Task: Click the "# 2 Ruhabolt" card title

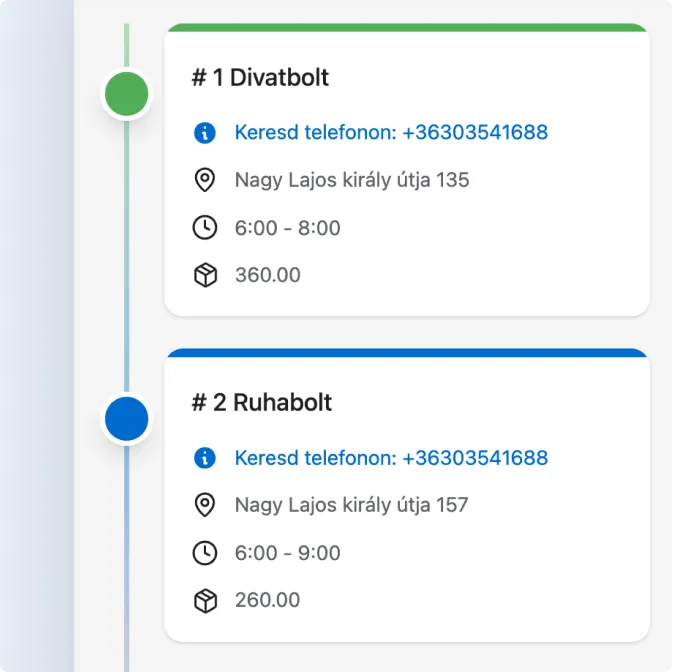Action: [262, 403]
